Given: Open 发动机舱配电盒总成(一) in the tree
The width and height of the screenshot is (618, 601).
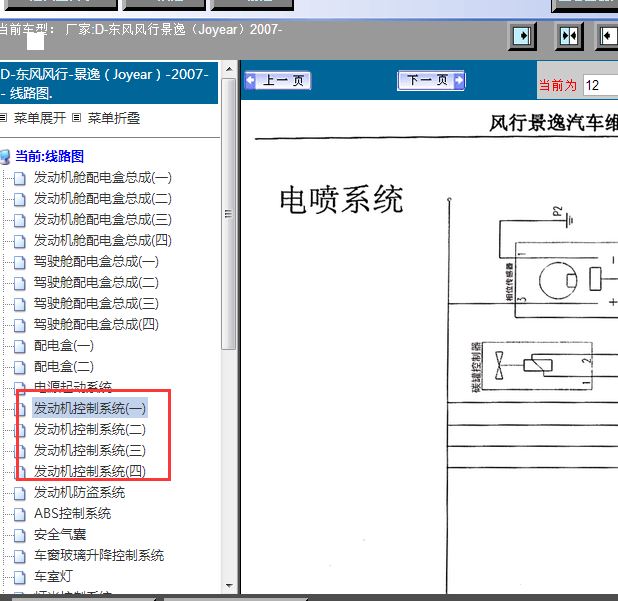Looking at the screenshot, I should (102, 177).
